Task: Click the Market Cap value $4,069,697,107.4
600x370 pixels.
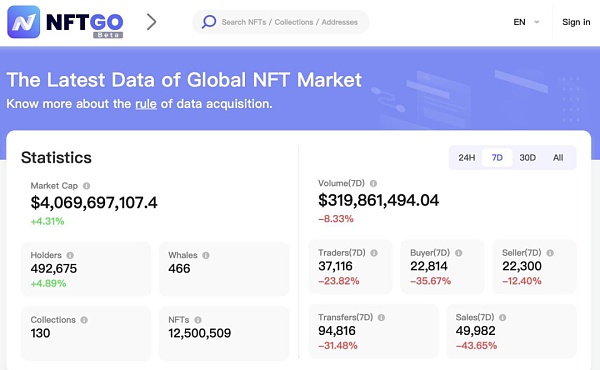Action: click(94, 203)
